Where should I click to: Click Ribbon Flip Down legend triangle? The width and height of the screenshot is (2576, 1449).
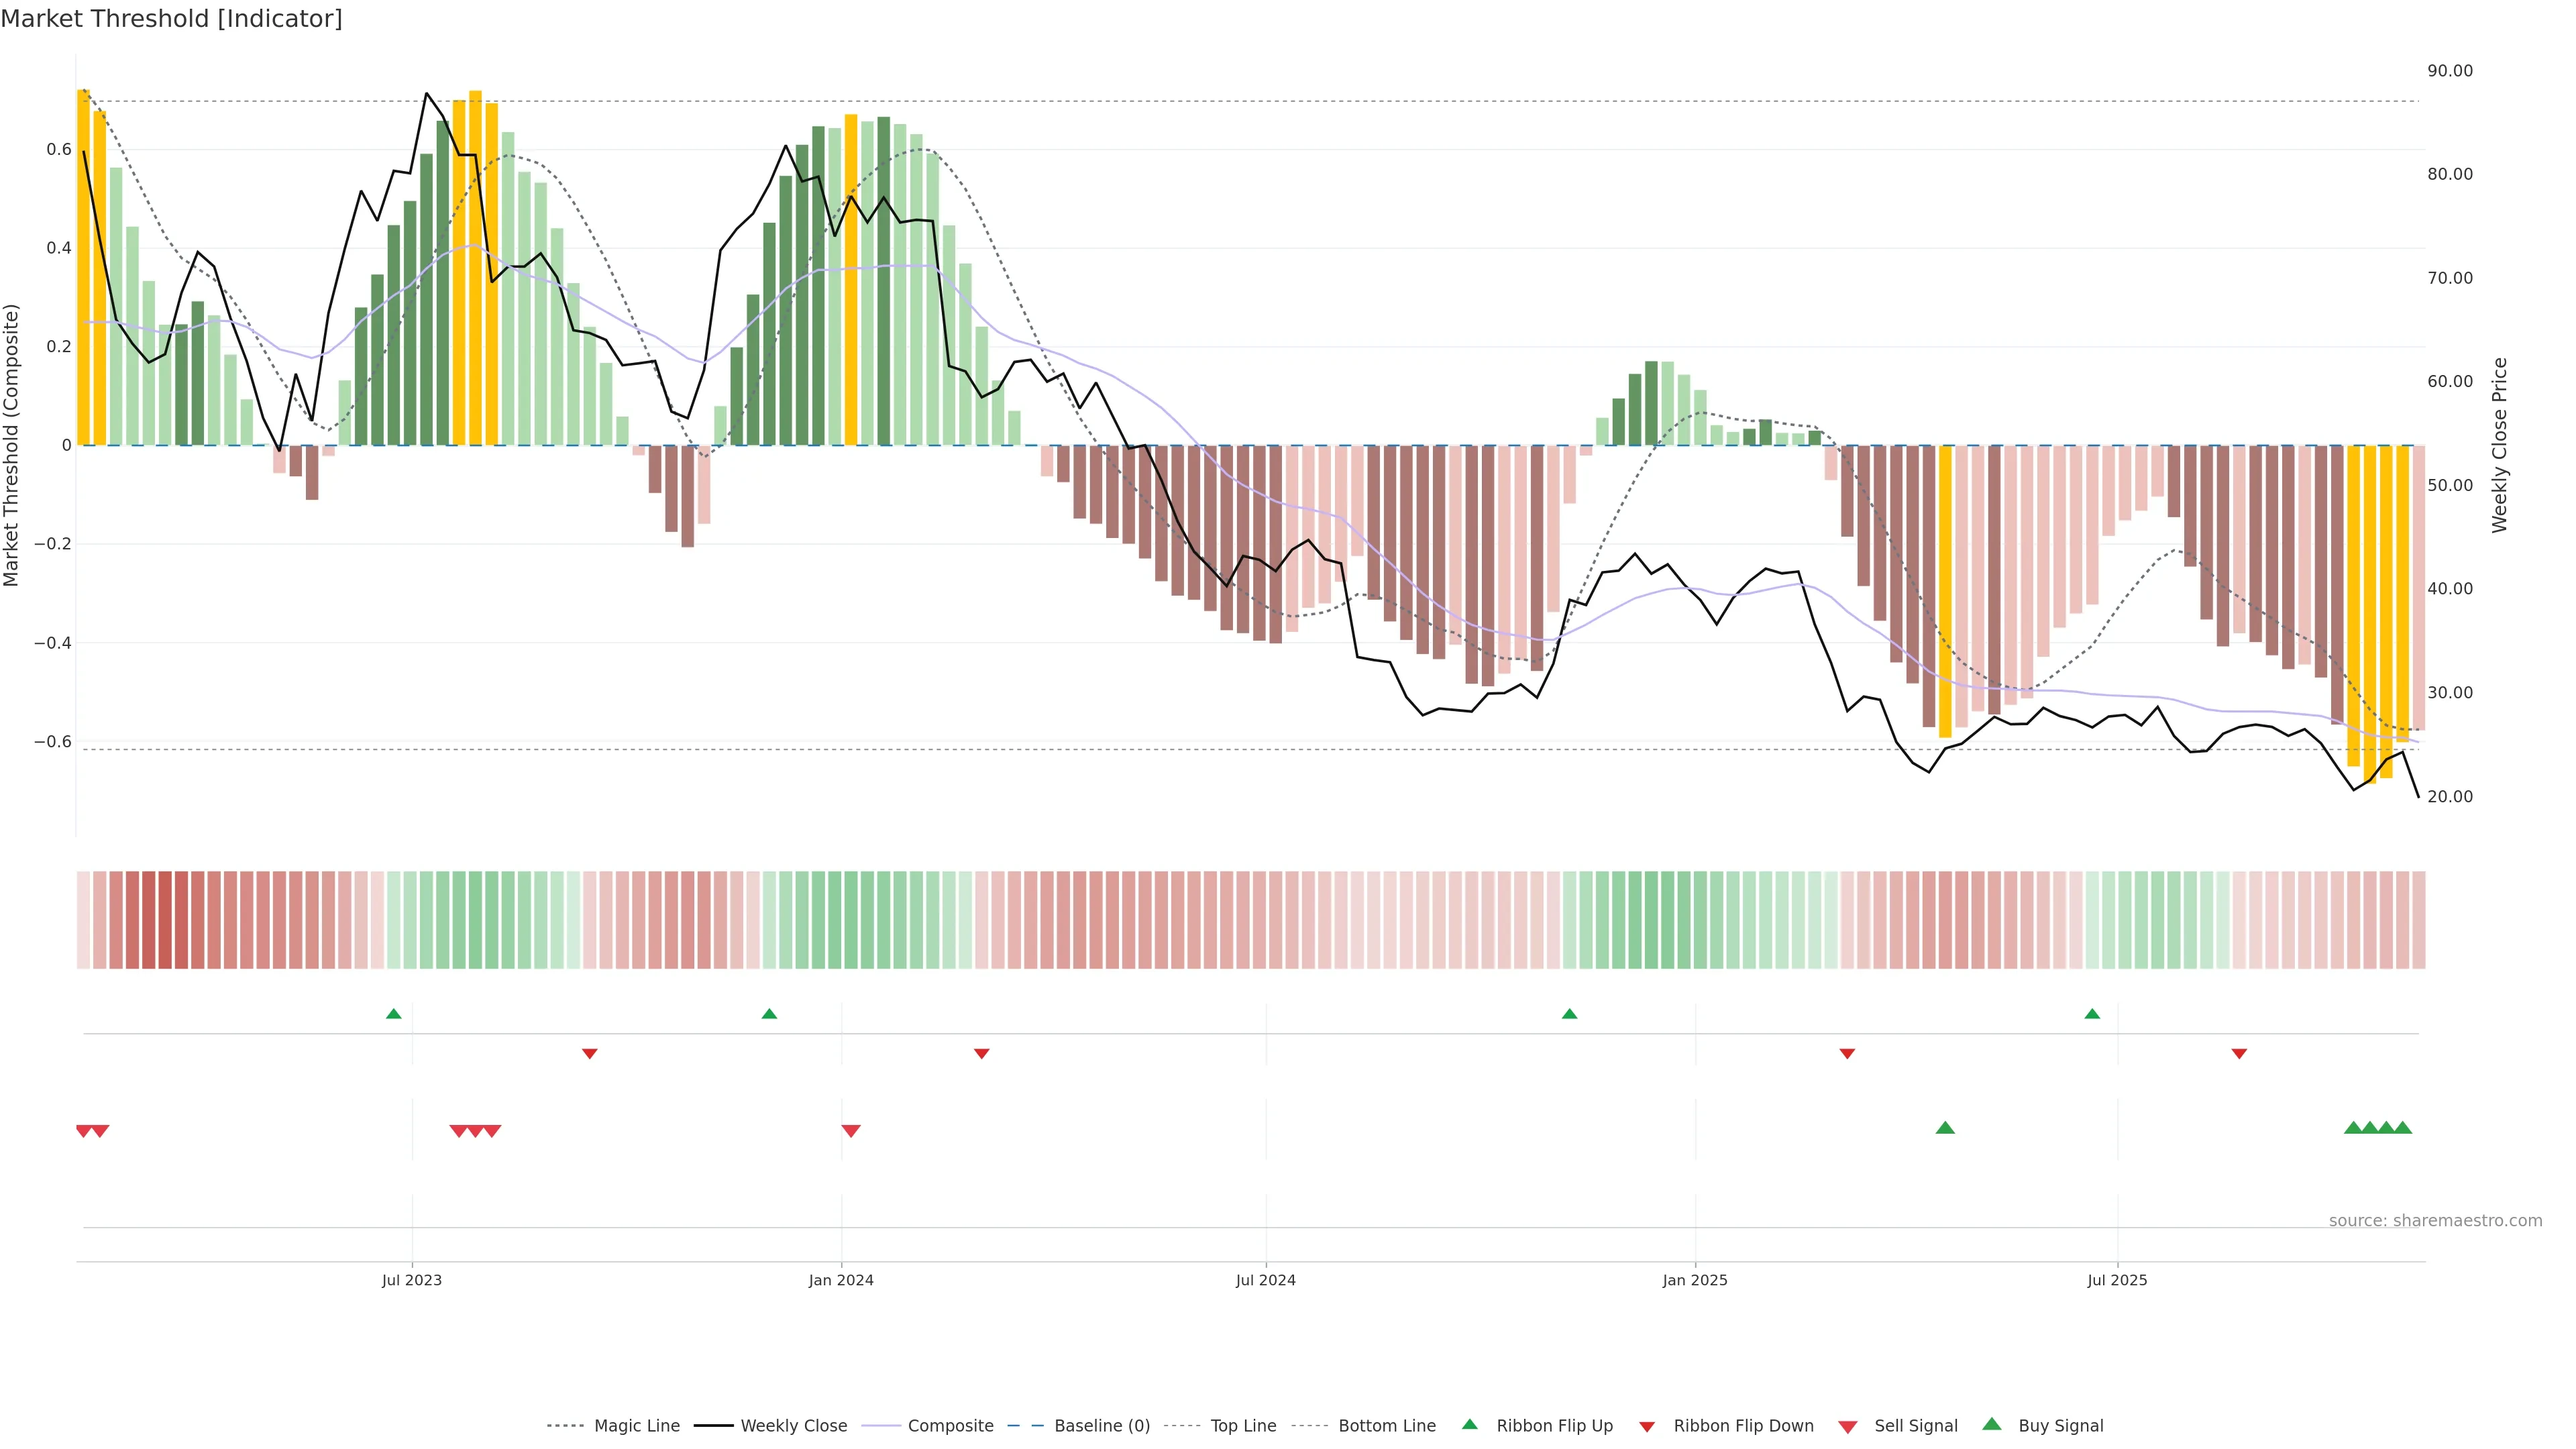[x=1647, y=1427]
